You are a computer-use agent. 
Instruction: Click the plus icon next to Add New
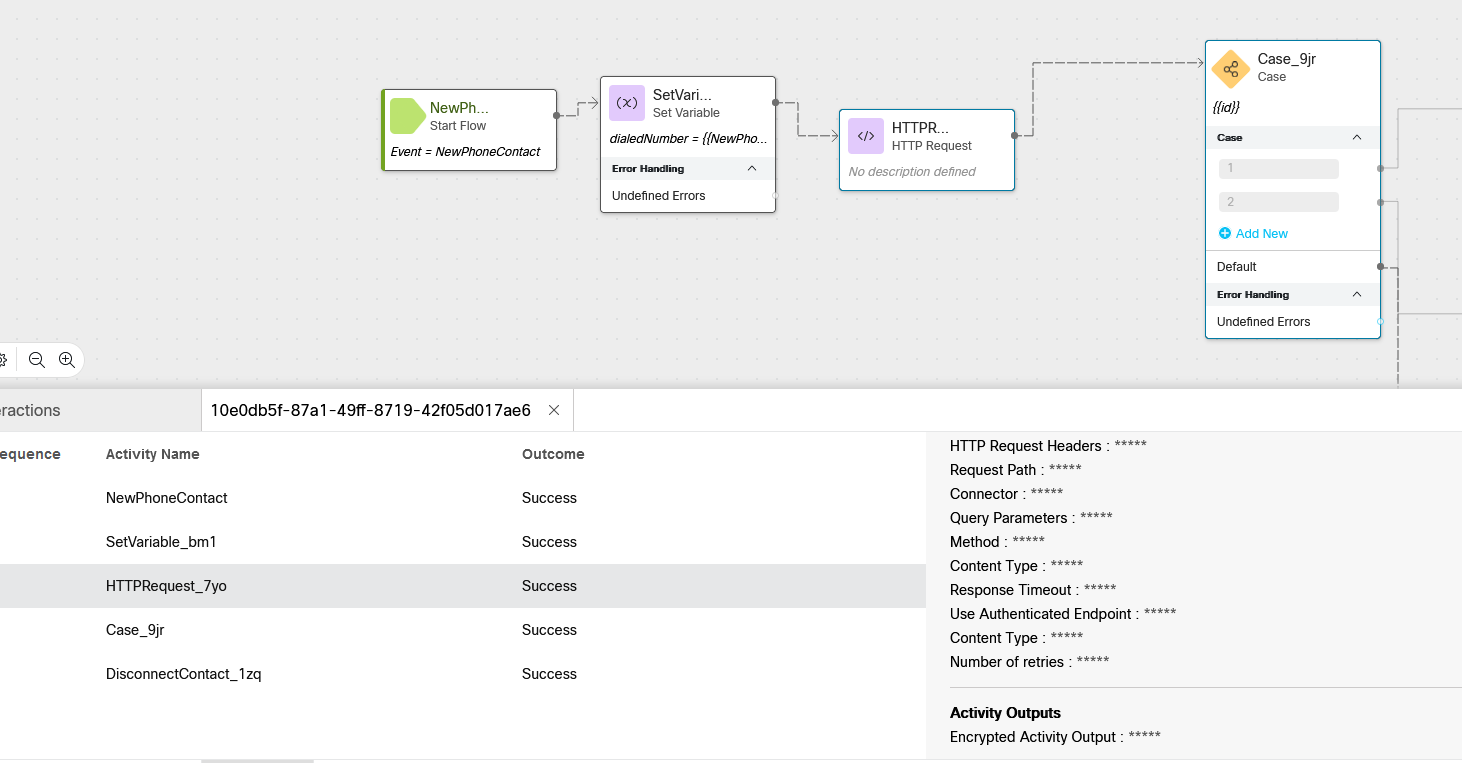1225,233
